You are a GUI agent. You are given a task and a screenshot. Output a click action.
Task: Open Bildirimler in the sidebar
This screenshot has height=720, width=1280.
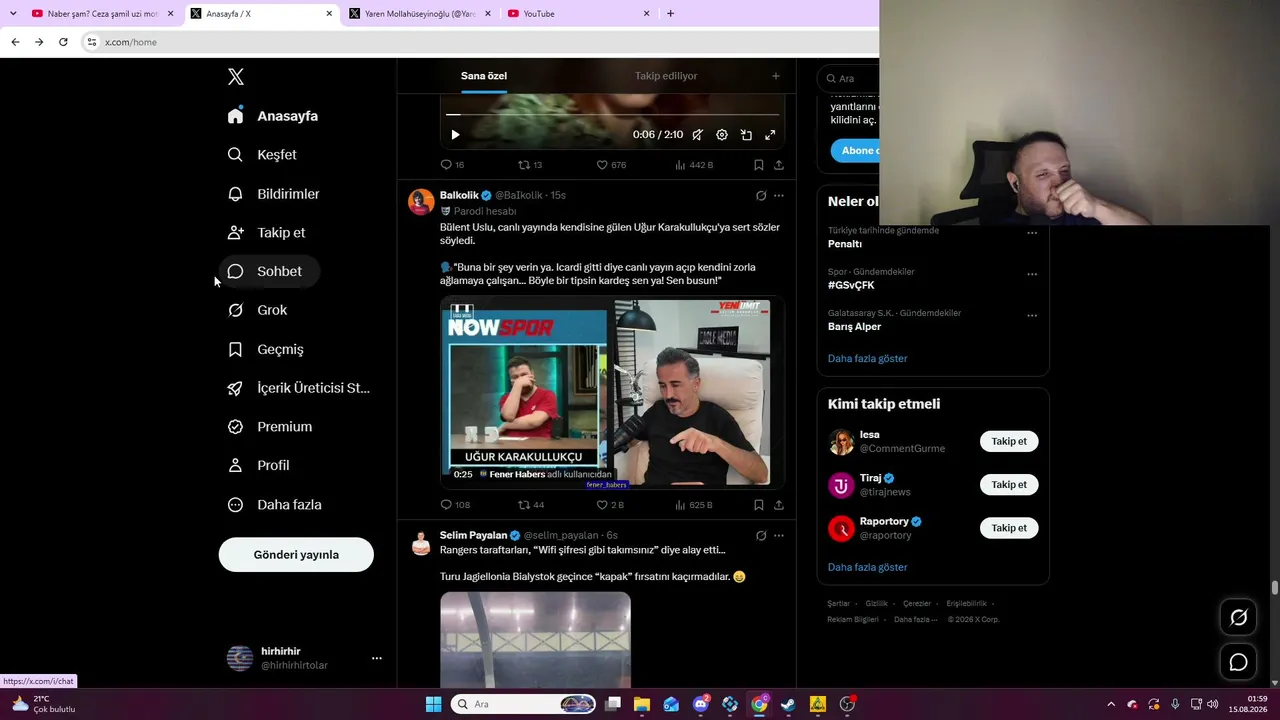coord(274,194)
